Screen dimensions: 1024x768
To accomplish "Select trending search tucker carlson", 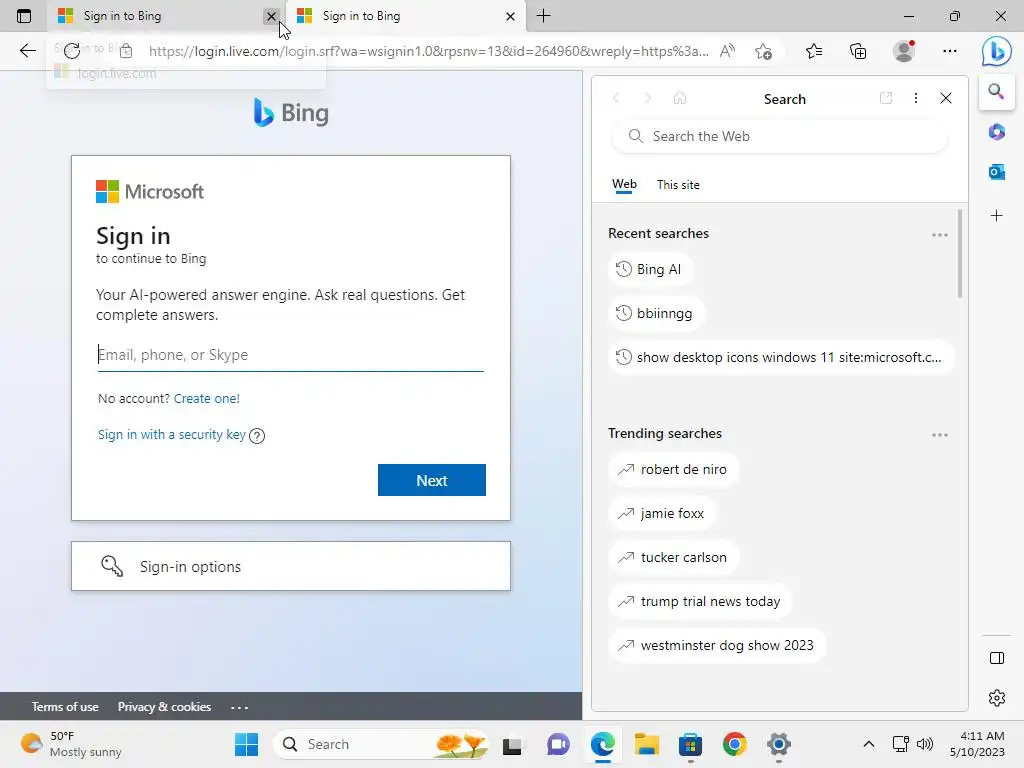I will tap(673, 557).
